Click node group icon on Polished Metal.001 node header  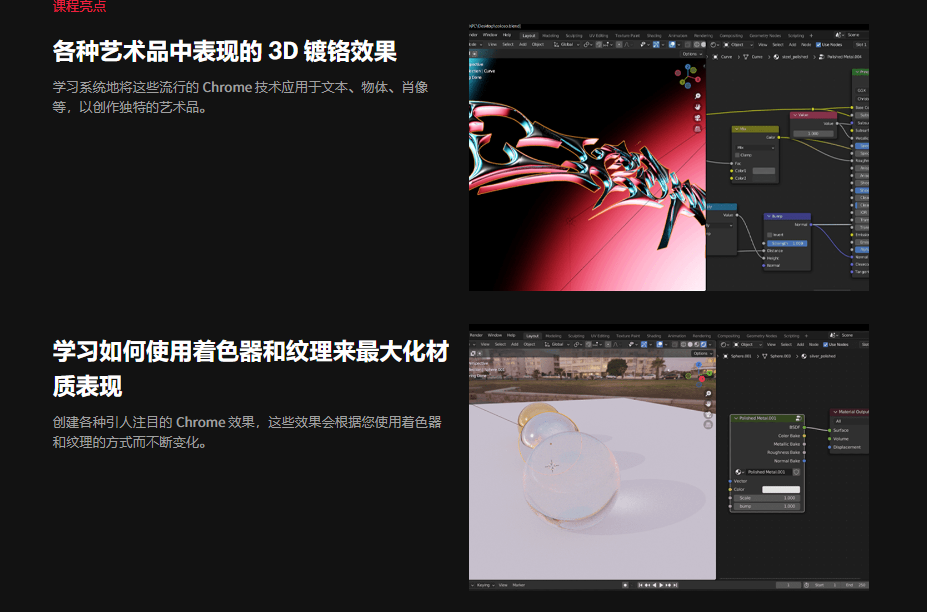799,418
